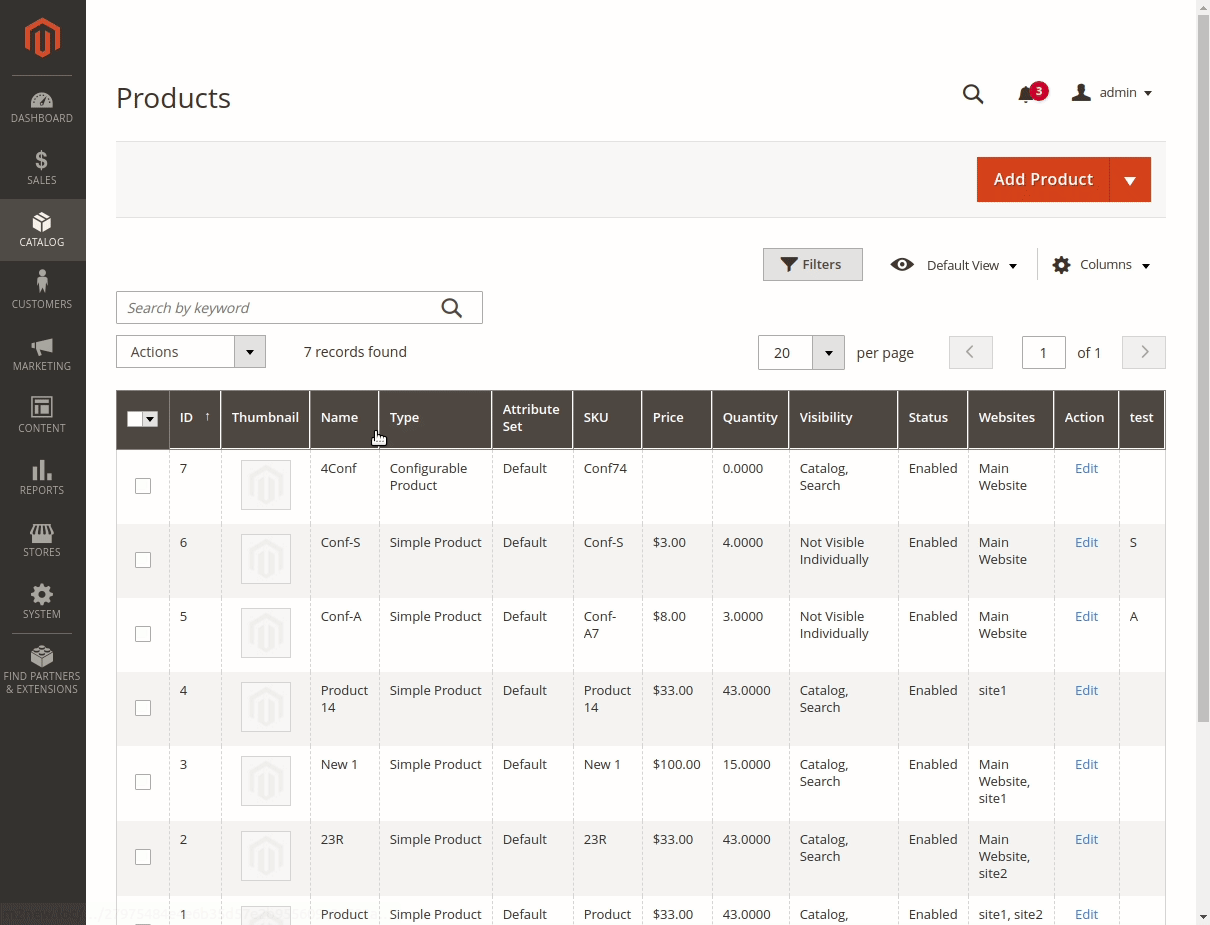Open the Content menu

[x=42, y=416]
